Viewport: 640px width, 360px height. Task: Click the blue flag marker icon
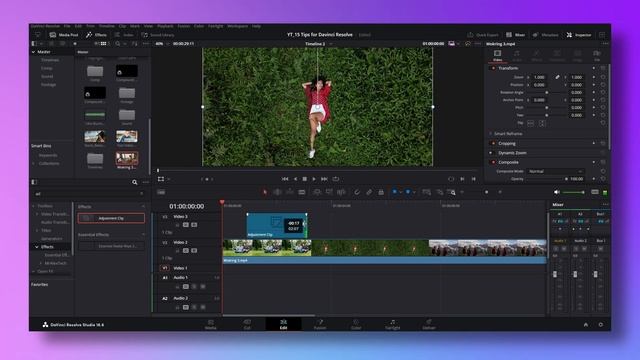[394, 192]
